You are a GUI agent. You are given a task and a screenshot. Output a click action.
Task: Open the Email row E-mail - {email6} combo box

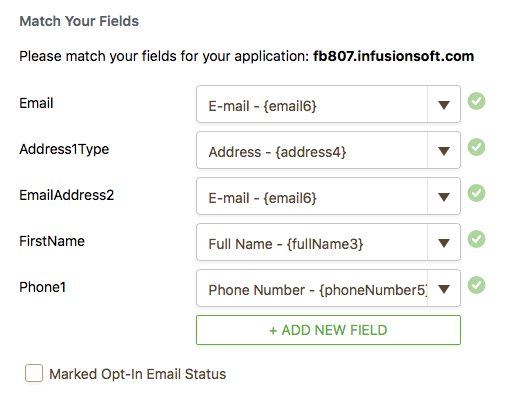[328, 104]
